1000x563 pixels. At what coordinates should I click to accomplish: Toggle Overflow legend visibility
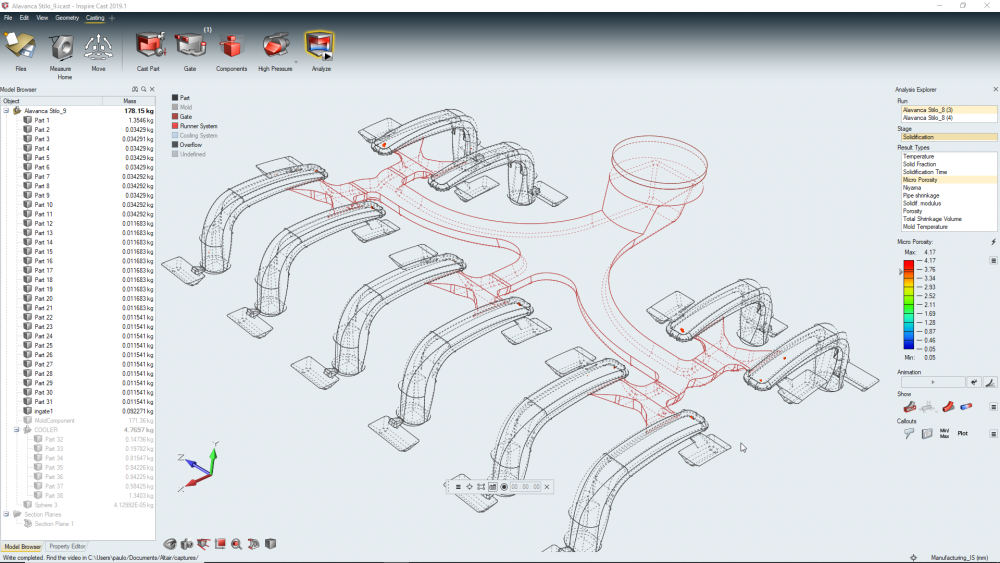point(175,145)
